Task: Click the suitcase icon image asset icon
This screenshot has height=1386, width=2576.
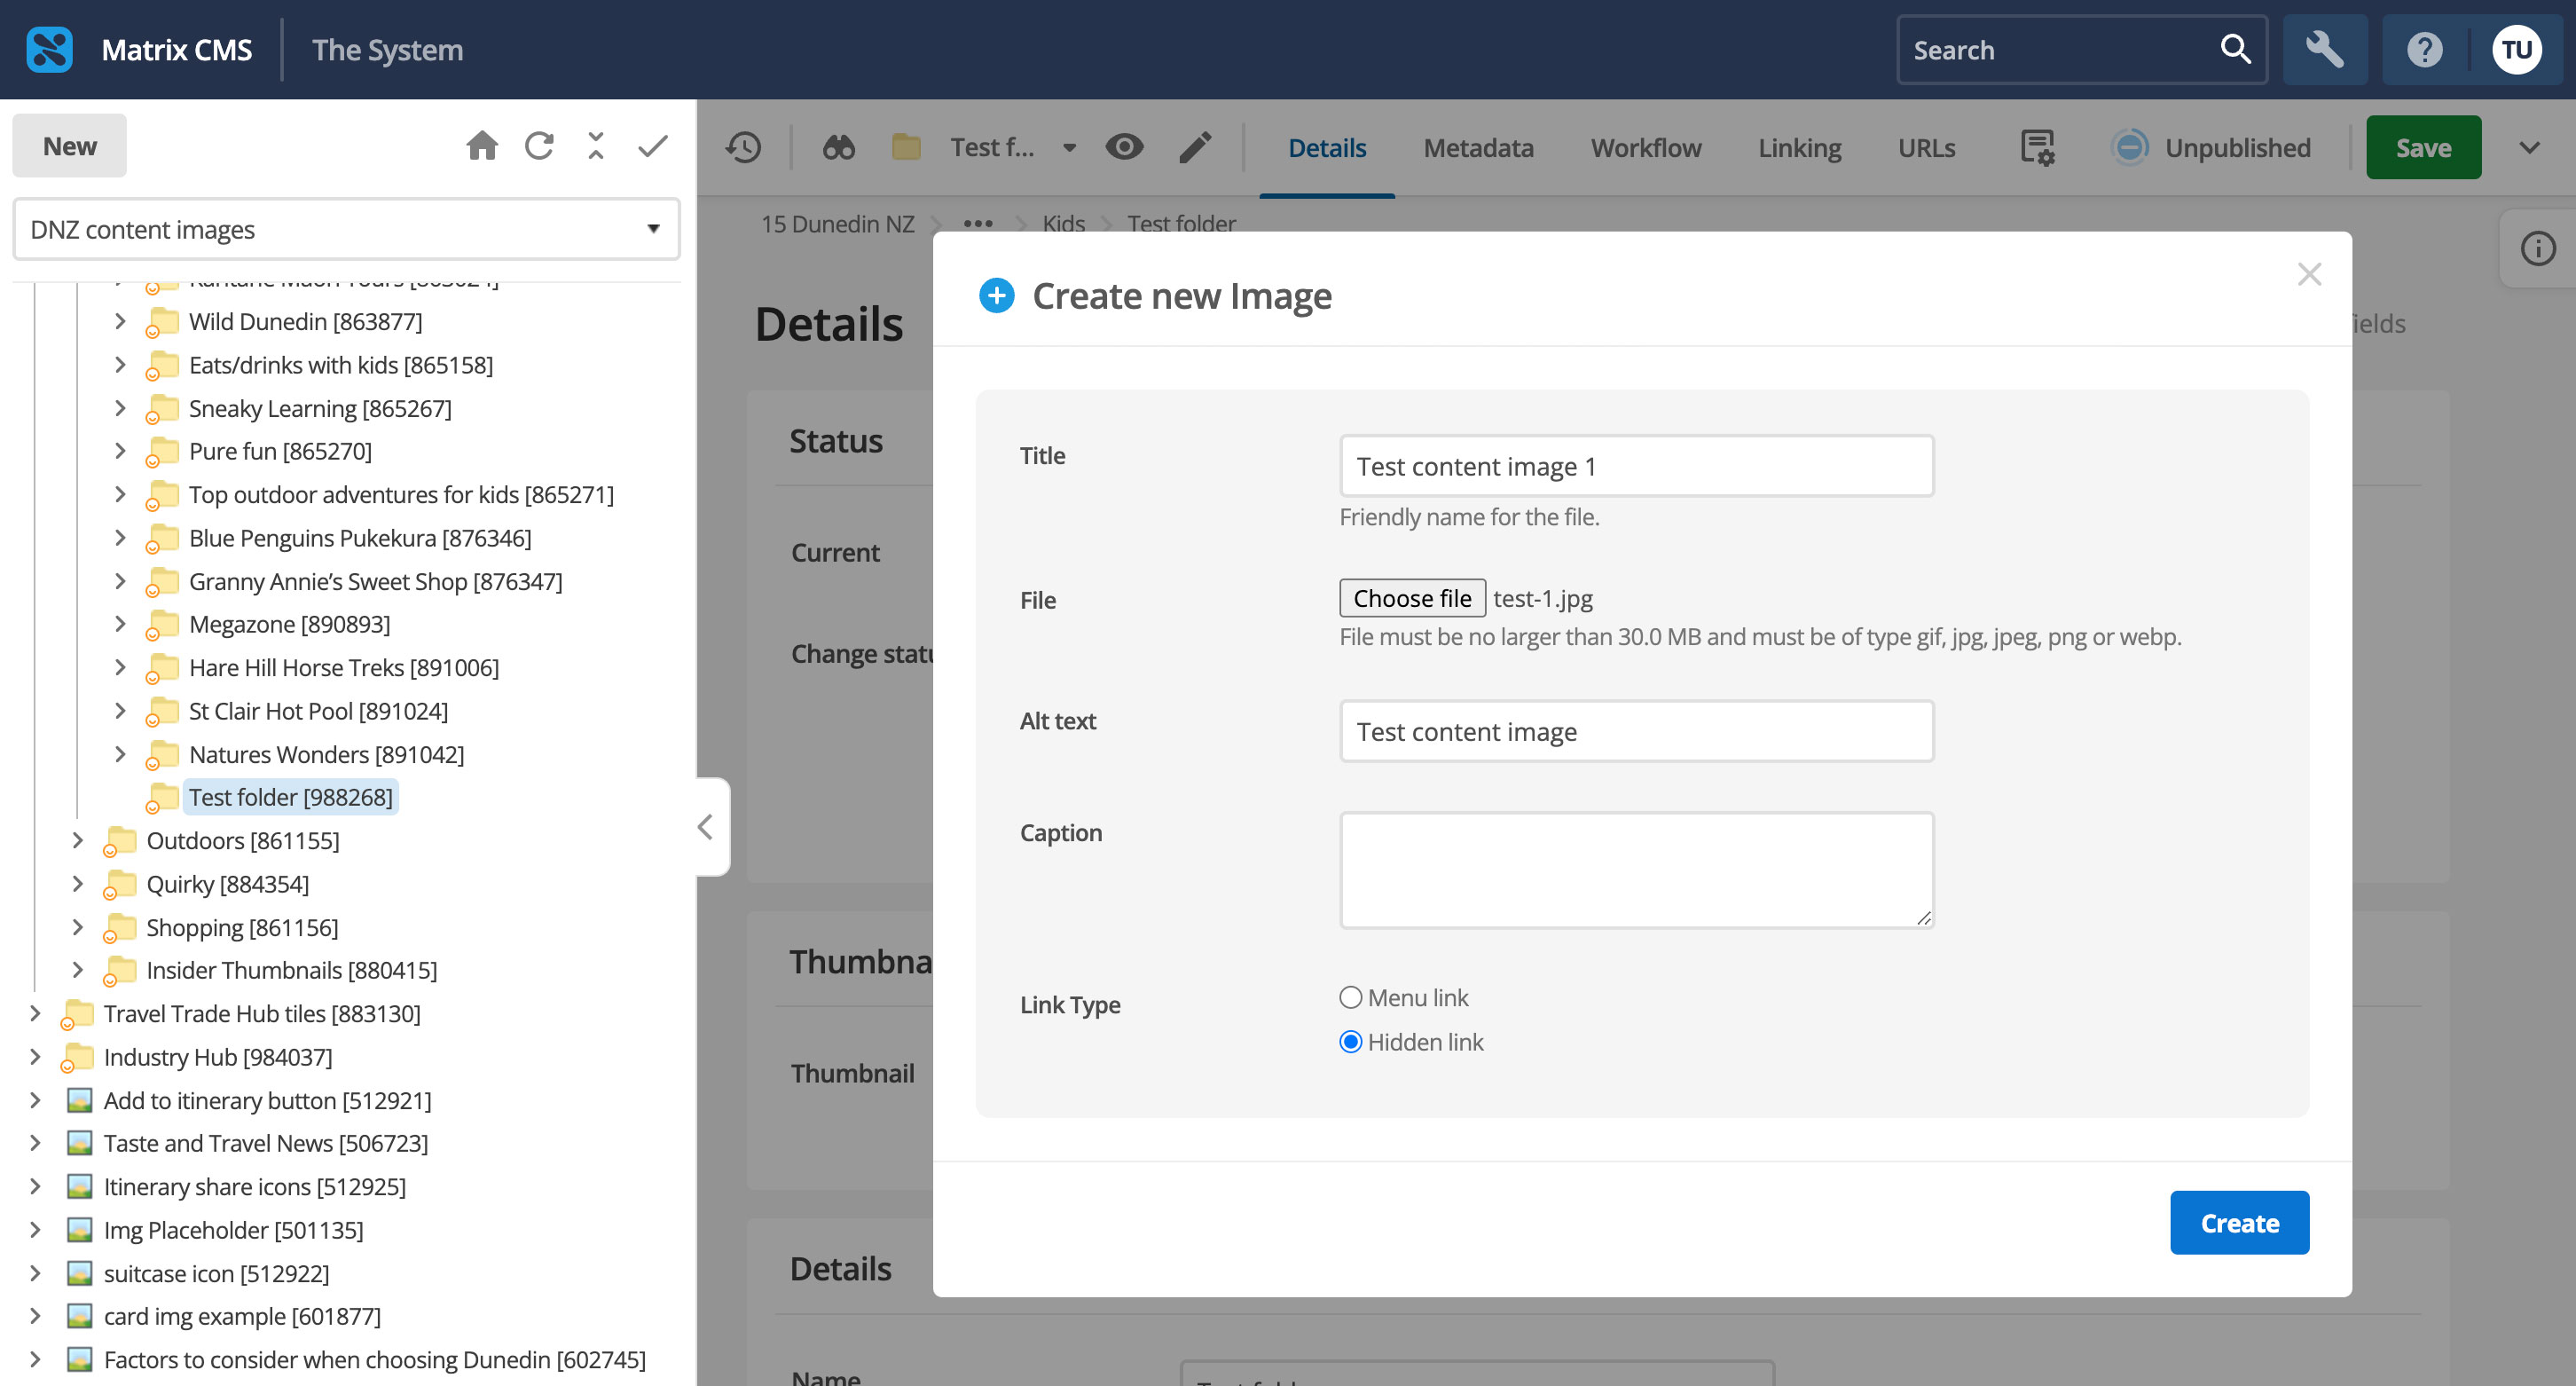Action: pos(80,1273)
